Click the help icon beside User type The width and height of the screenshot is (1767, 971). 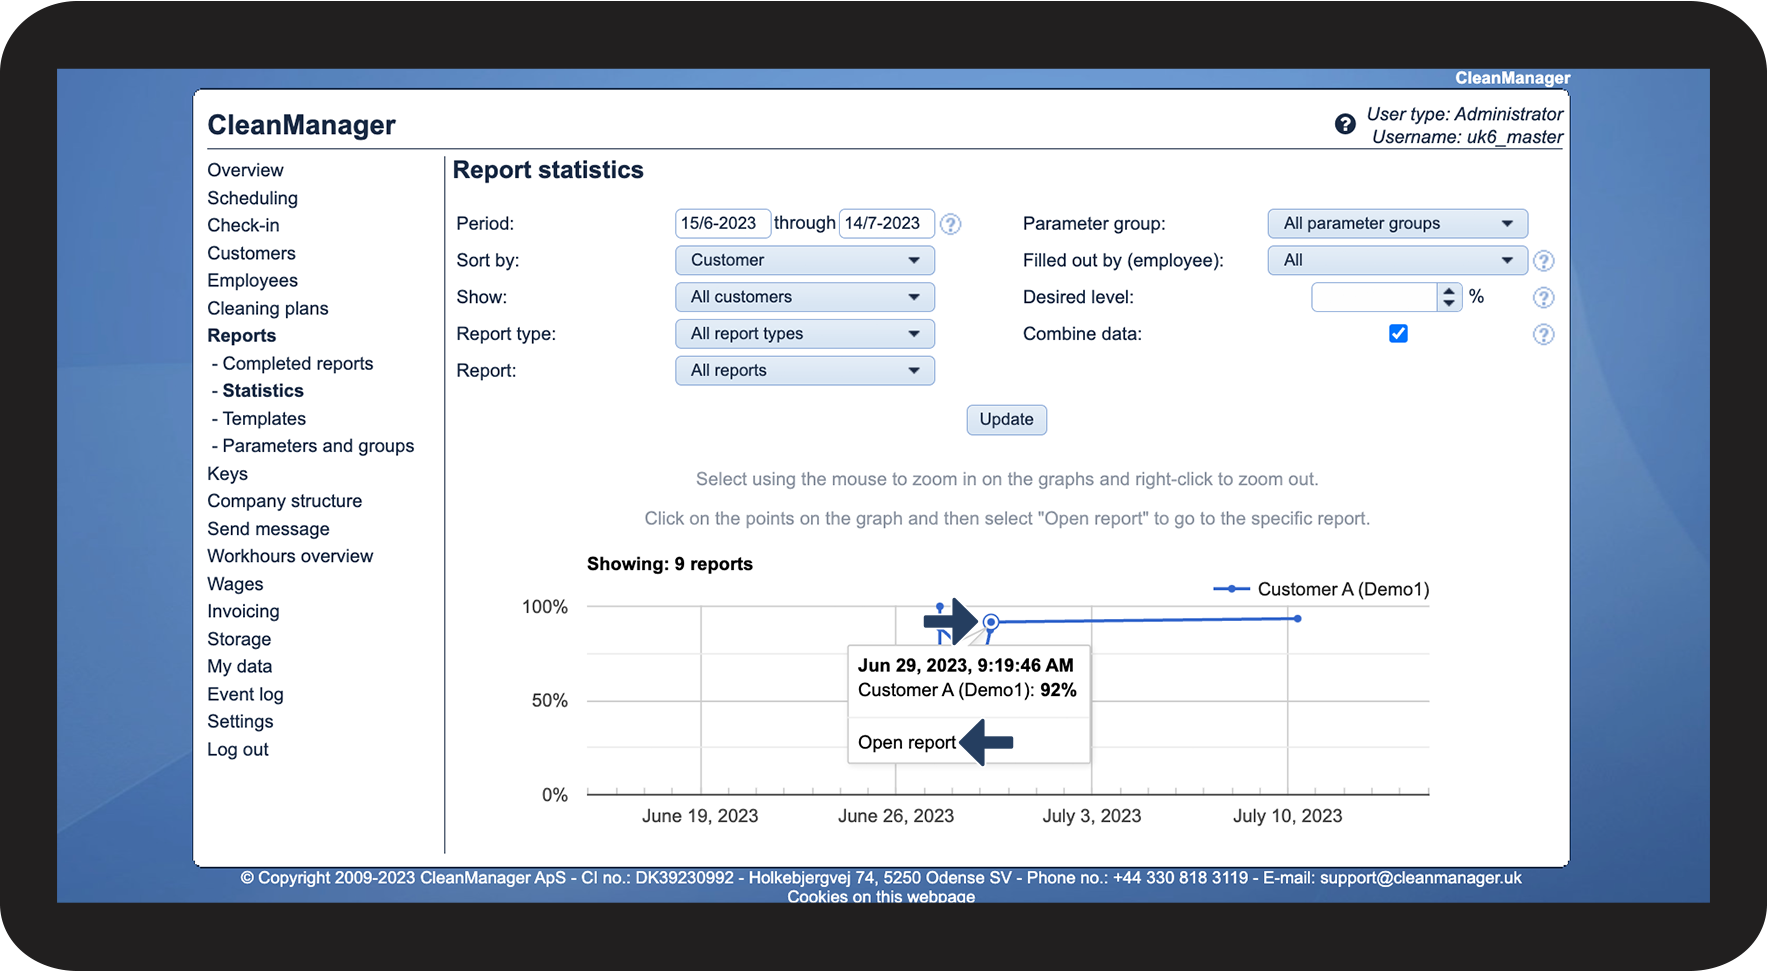point(1345,124)
